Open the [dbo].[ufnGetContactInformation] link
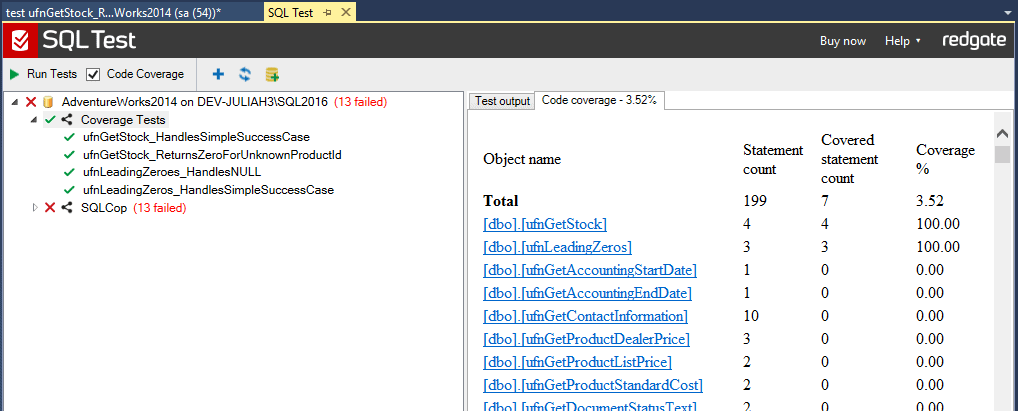 586,316
